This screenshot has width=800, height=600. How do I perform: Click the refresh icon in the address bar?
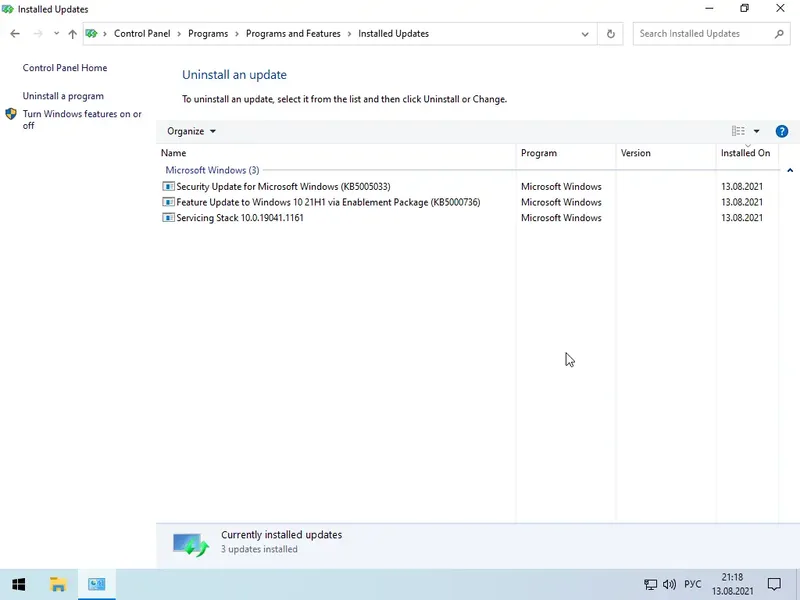610,33
